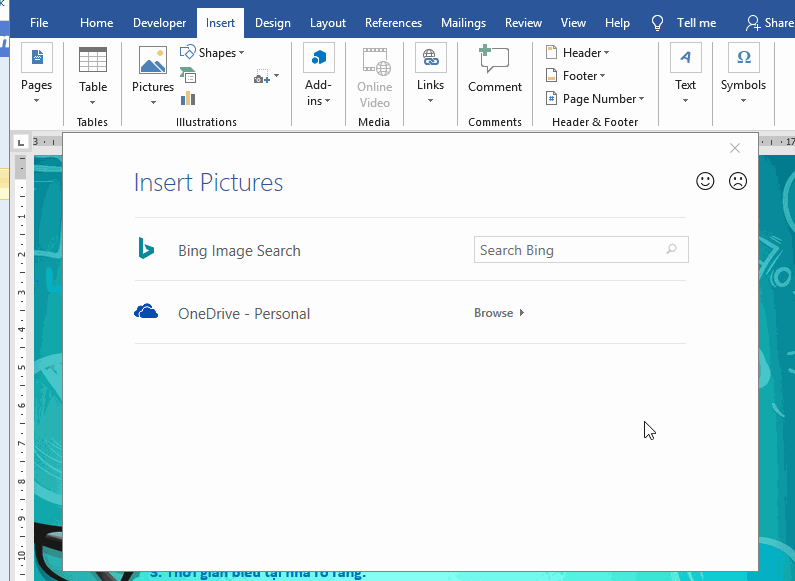Viewport: 795px width, 581px height.
Task: Open the Symbols dropdown
Action: coord(743,75)
